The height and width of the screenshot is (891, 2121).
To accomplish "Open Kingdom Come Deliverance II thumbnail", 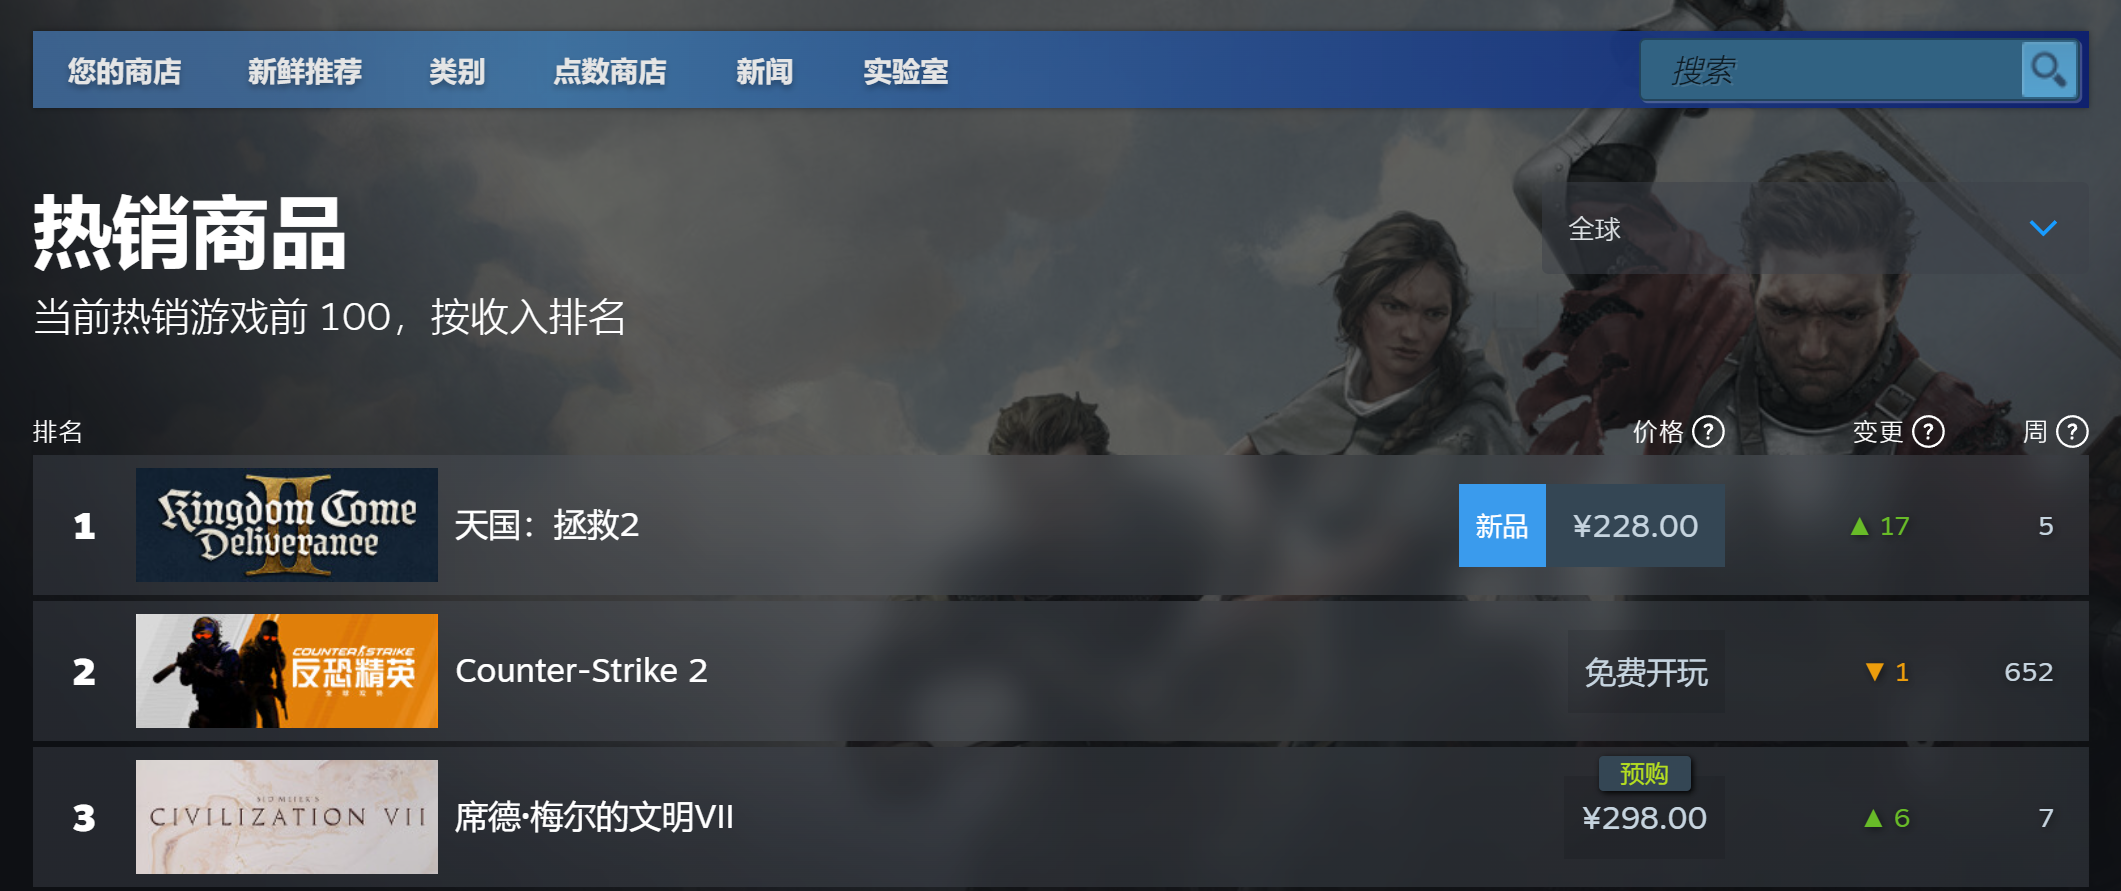I will 287,525.
